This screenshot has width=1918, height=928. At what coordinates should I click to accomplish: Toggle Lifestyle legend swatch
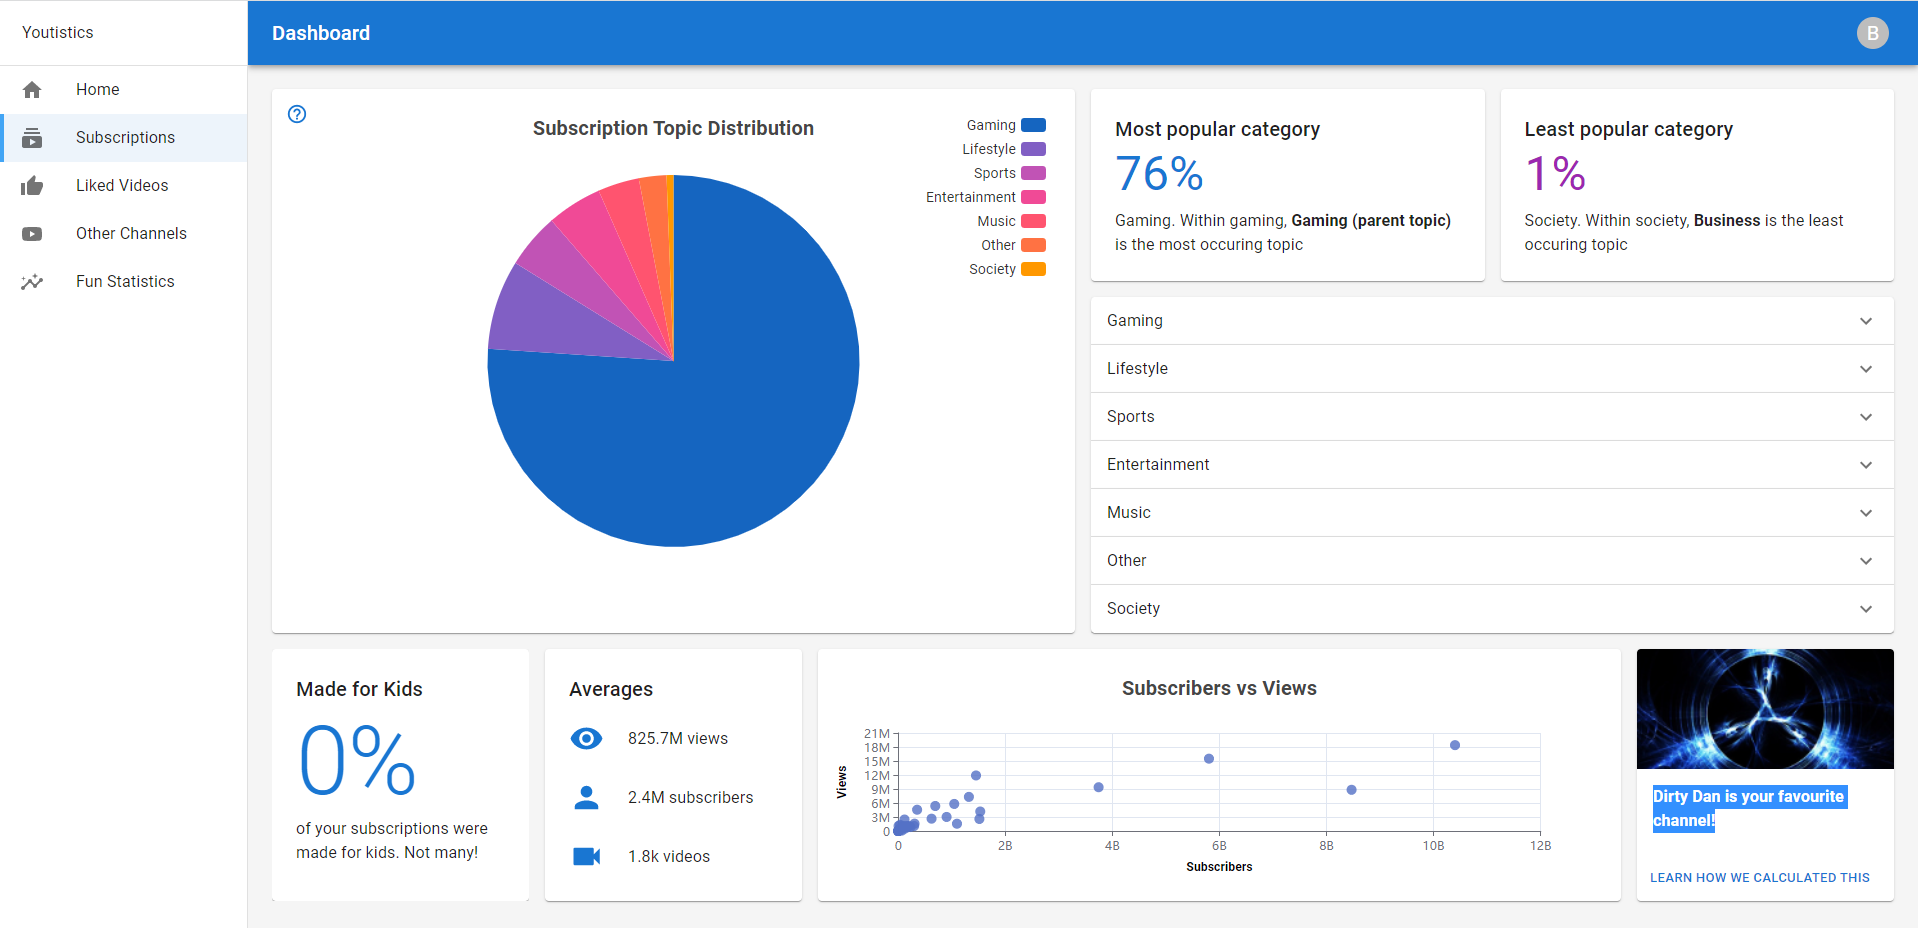pyautogui.click(x=1033, y=149)
